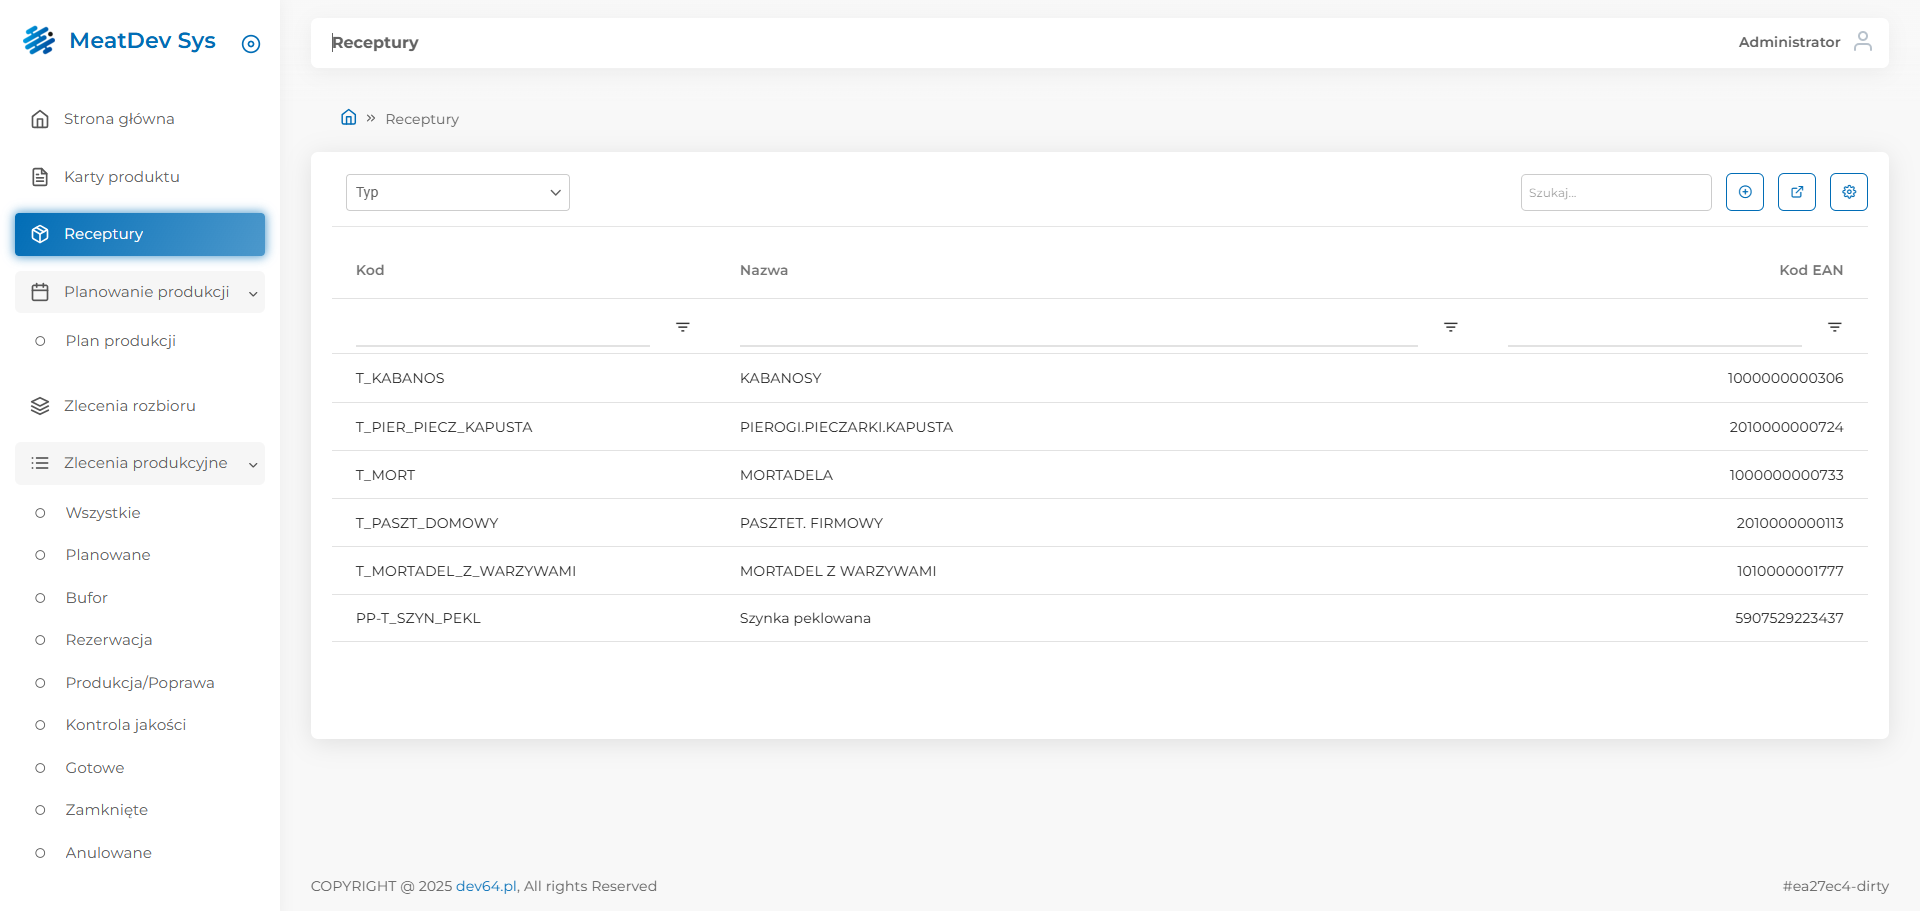Viewport: 1920px width, 911px height.
Task: Click the Administrator user profile icon
Action: pos(1862,41)
